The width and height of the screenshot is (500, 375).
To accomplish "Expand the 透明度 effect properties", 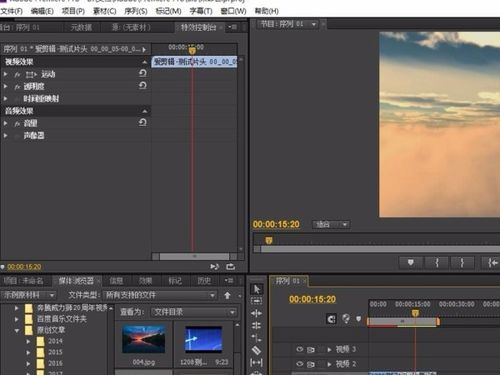I will pyautogui.click(x=5, y=86).
